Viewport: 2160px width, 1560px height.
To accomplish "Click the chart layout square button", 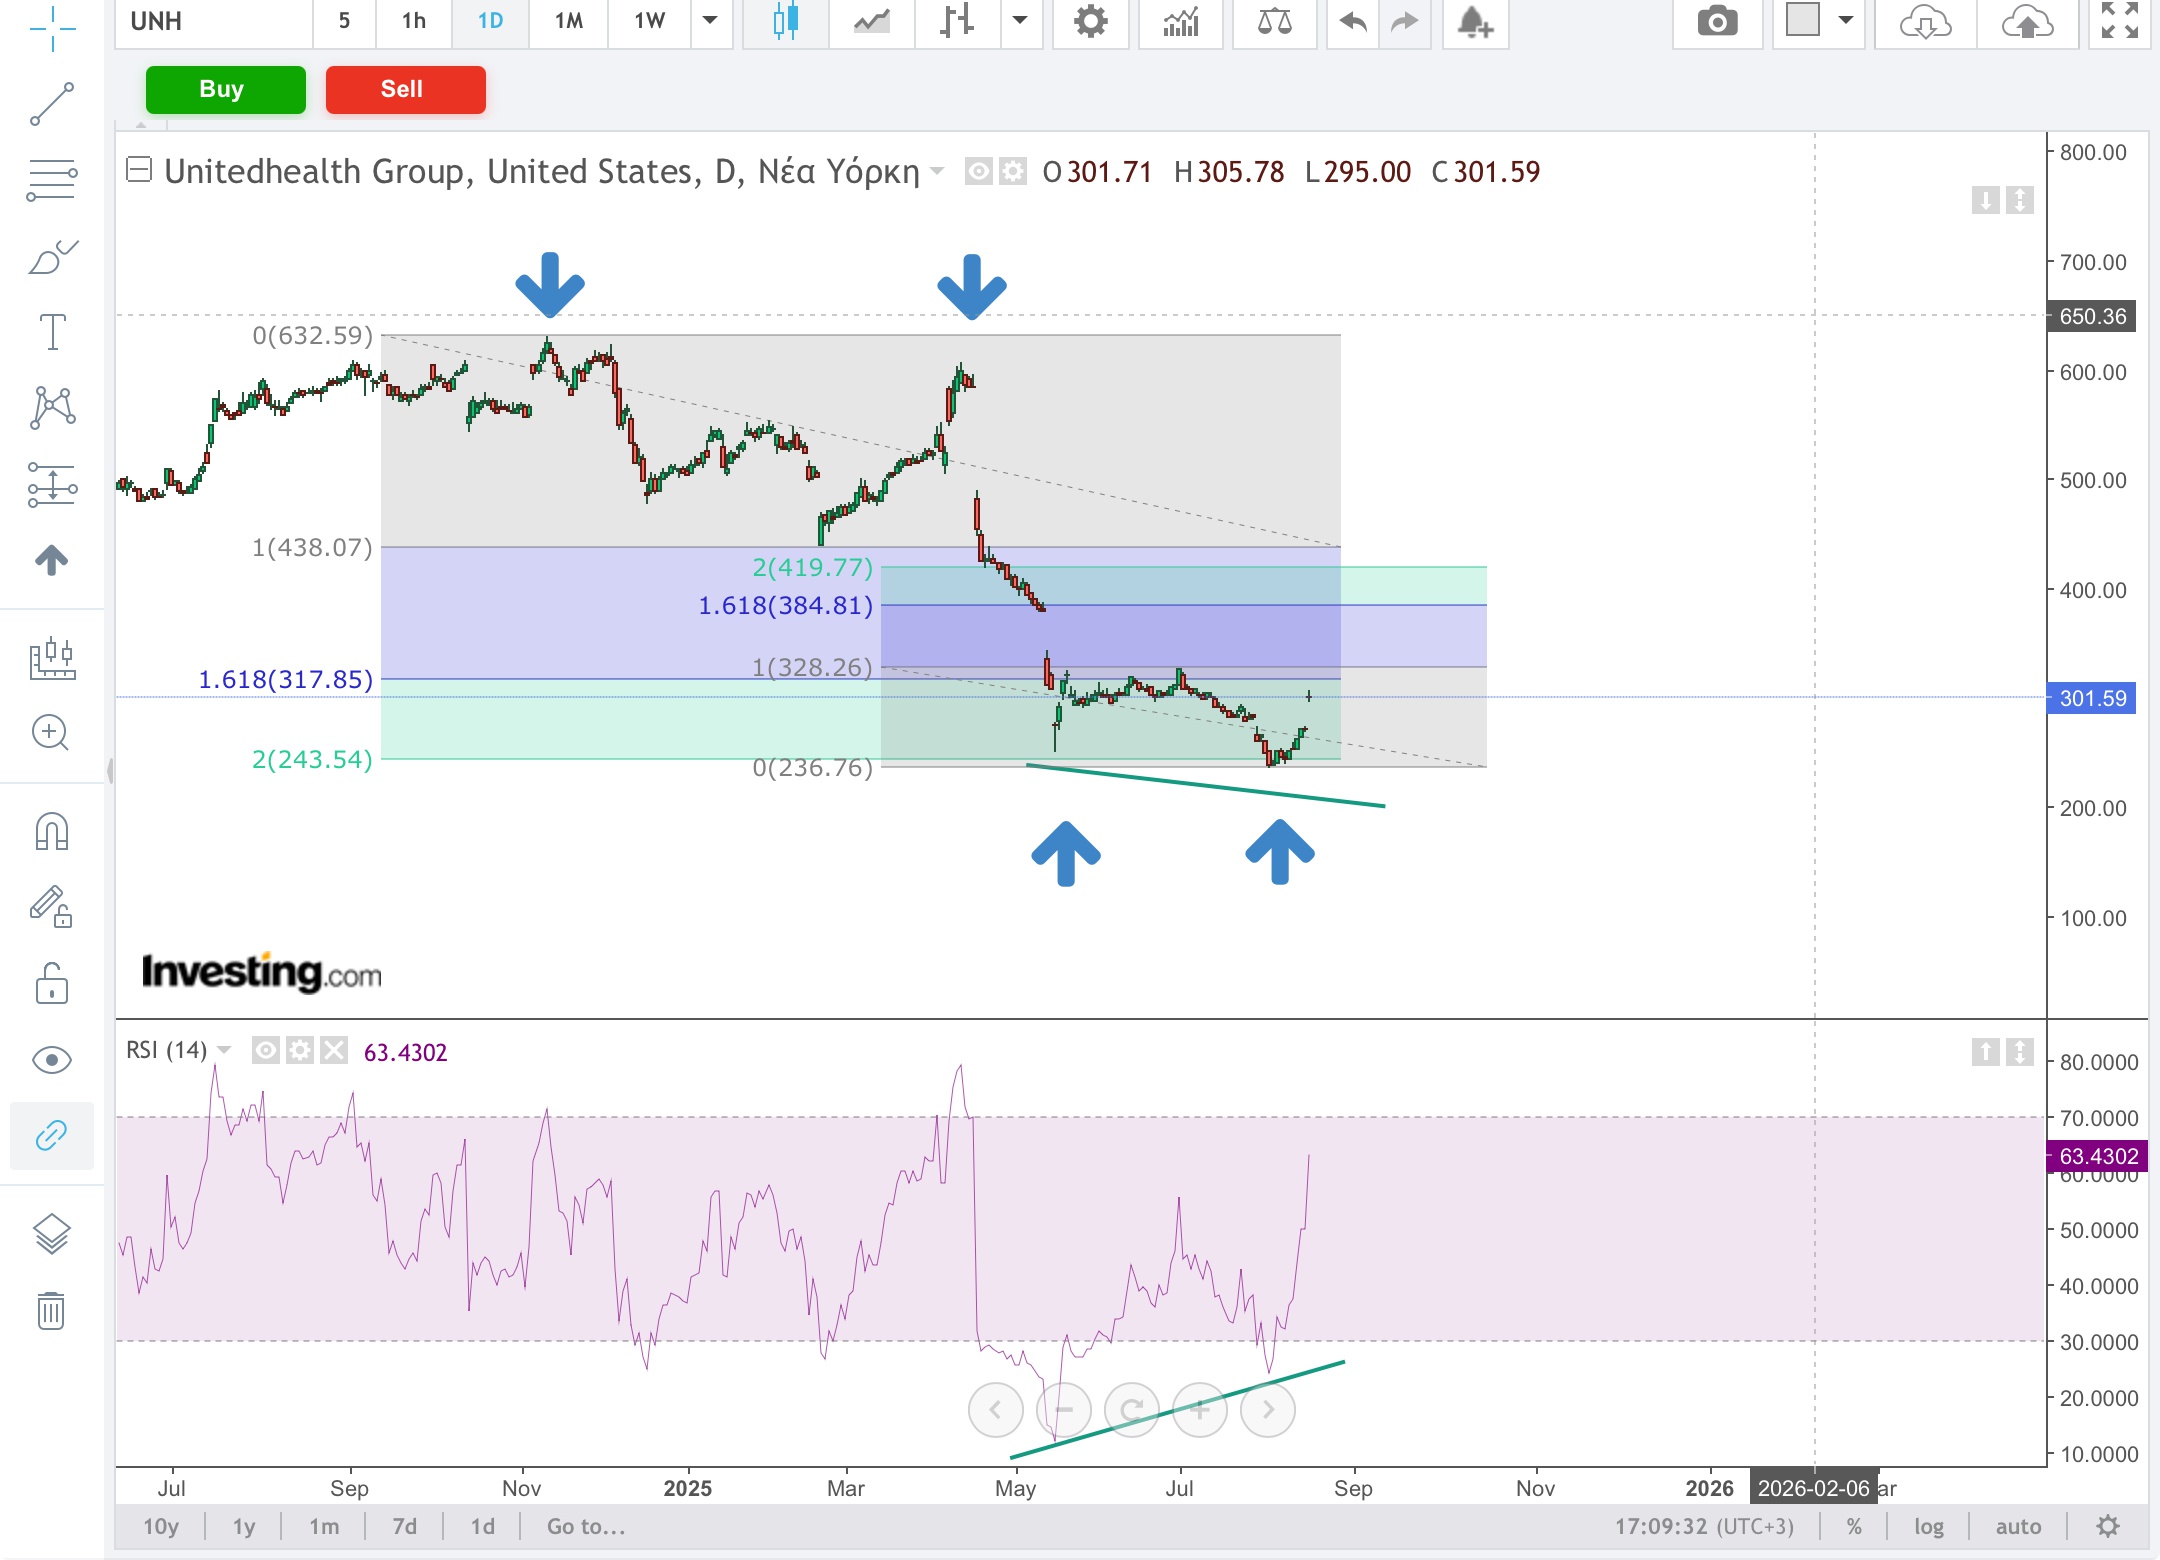I will point(1803,21).
